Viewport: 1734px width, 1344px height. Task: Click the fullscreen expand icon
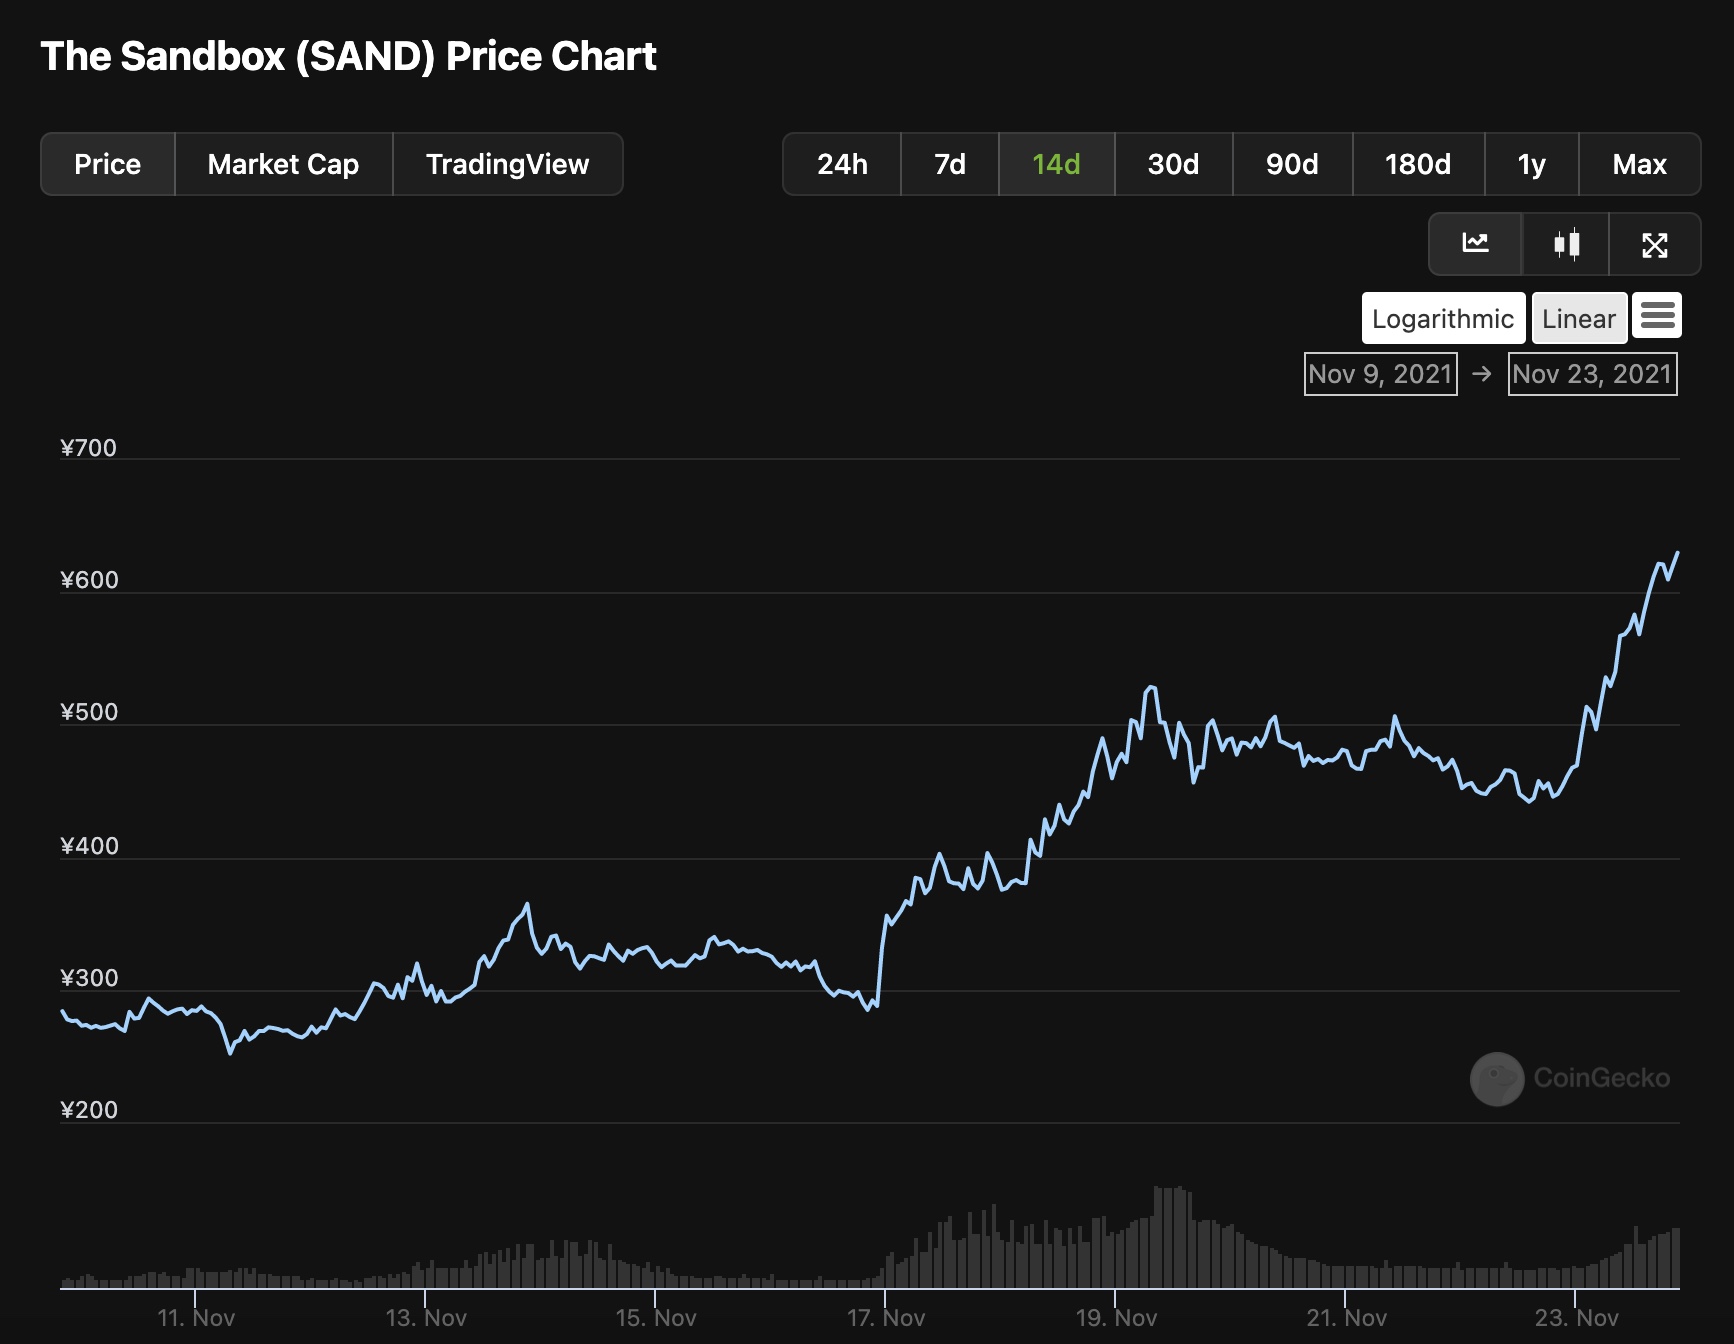coord(1654,244)
